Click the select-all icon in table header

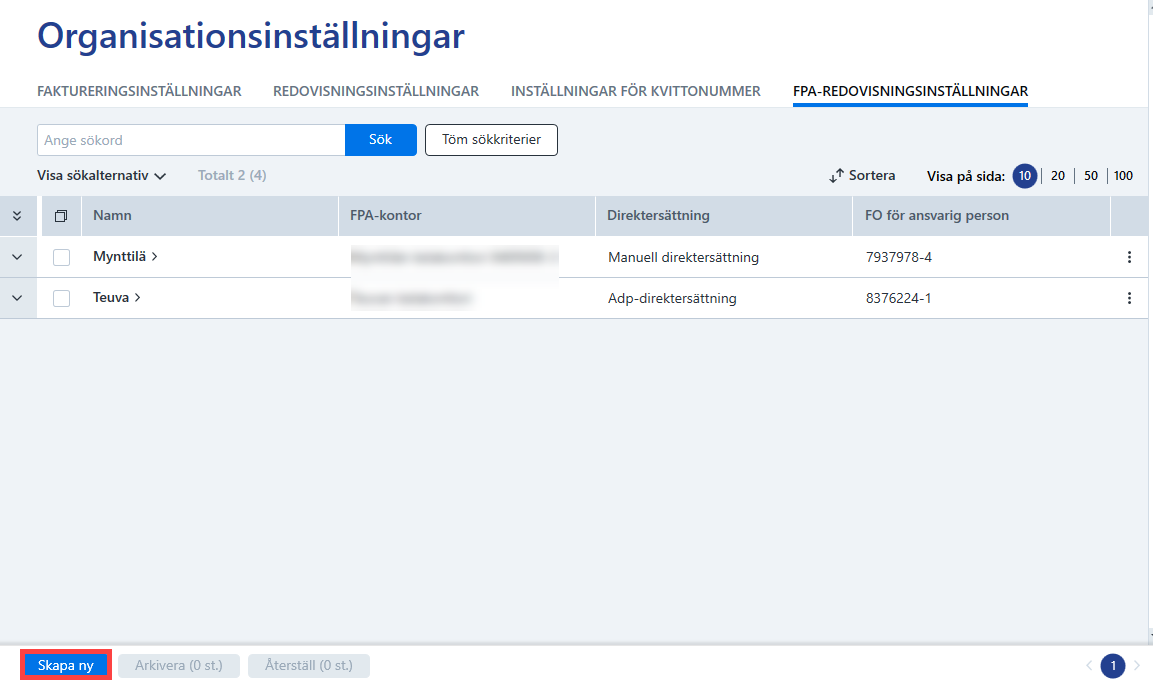coord(61,215)
